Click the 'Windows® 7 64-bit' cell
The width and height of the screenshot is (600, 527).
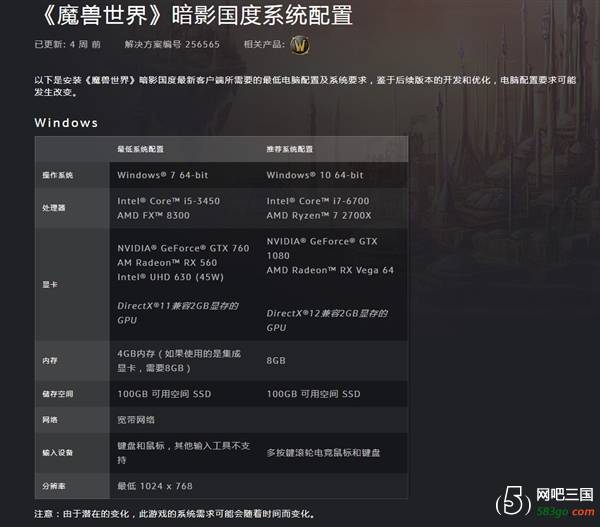[163, 175]
